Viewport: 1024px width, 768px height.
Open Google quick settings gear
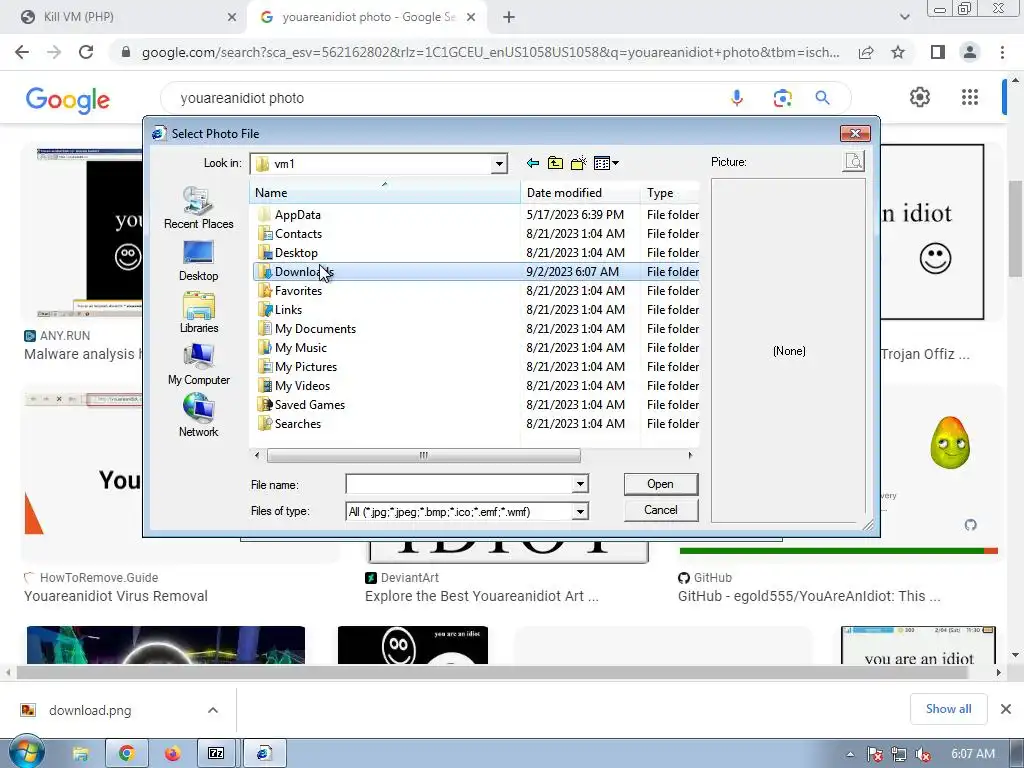click(x=920, y=97)
